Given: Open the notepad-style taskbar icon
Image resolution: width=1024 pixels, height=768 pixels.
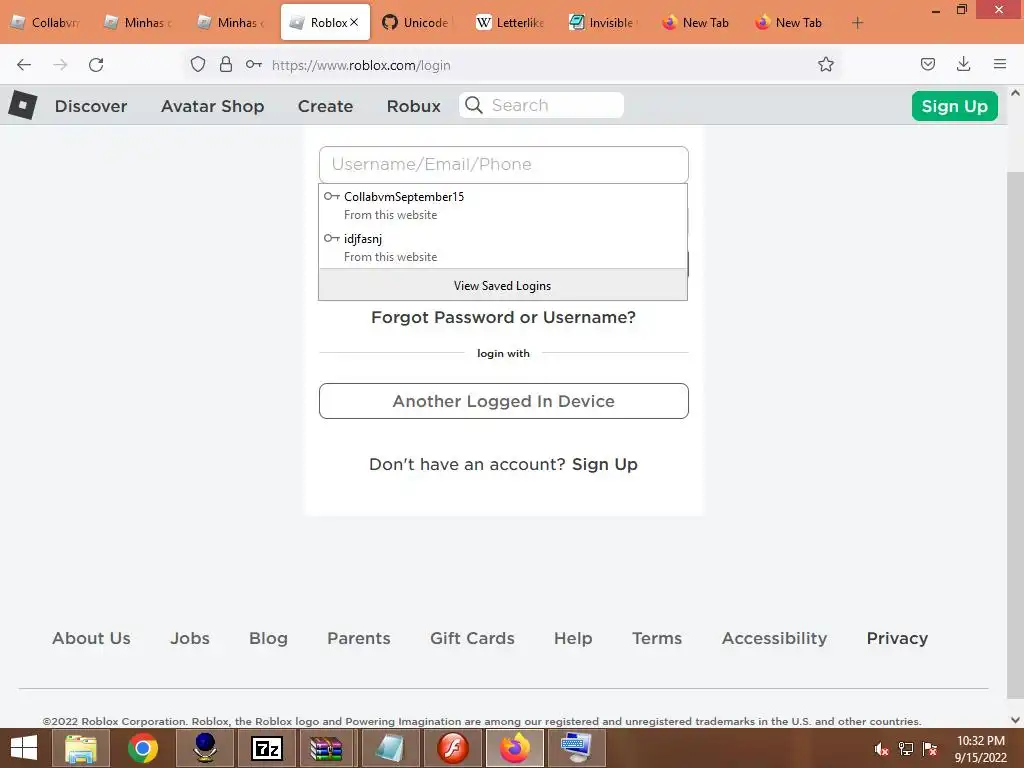Looking at the screenshot, I should coord(391,748).
